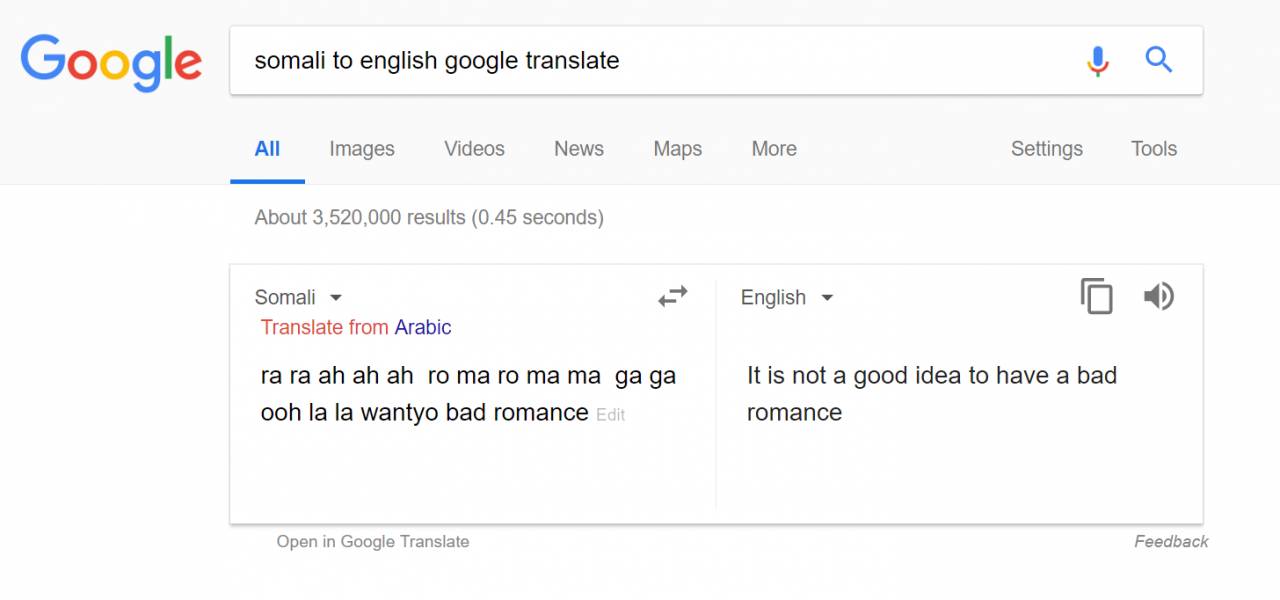
Task: Open the English target language dropdown
Action: click(x=786, y=298)
